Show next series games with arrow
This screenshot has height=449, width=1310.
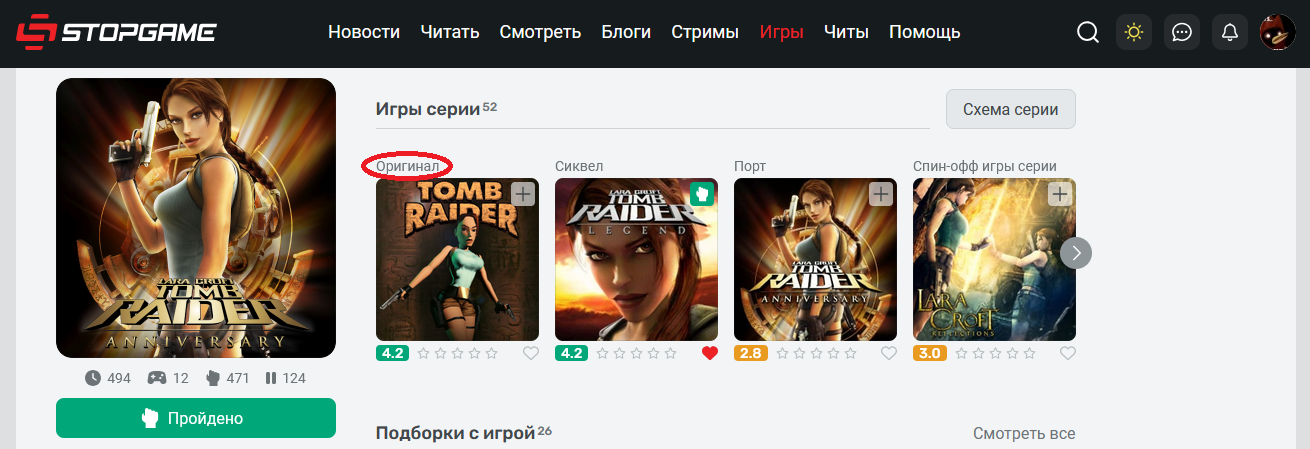(1076, 252)
